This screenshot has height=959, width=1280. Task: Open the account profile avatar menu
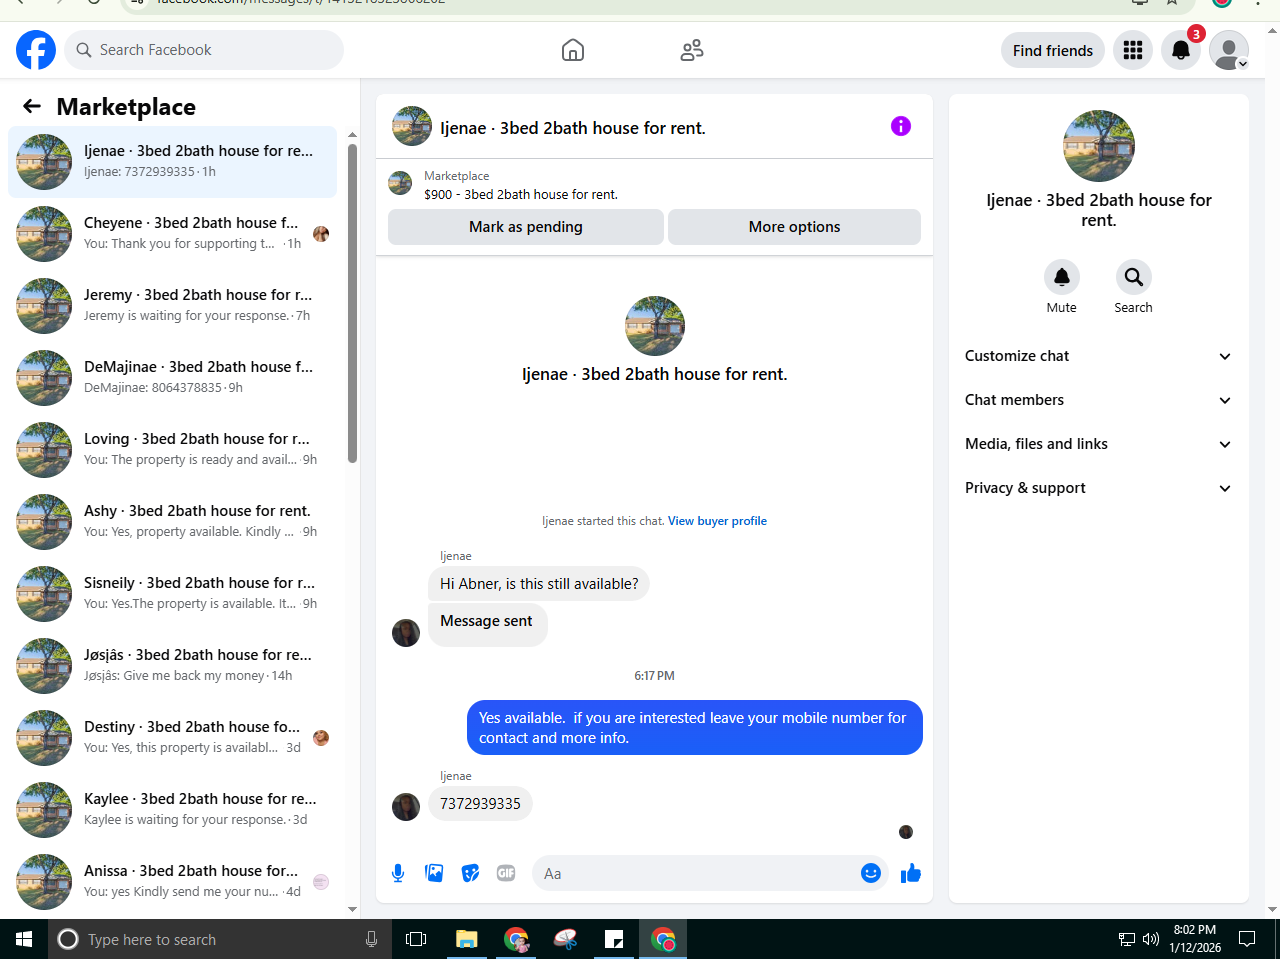[1229, 50]
